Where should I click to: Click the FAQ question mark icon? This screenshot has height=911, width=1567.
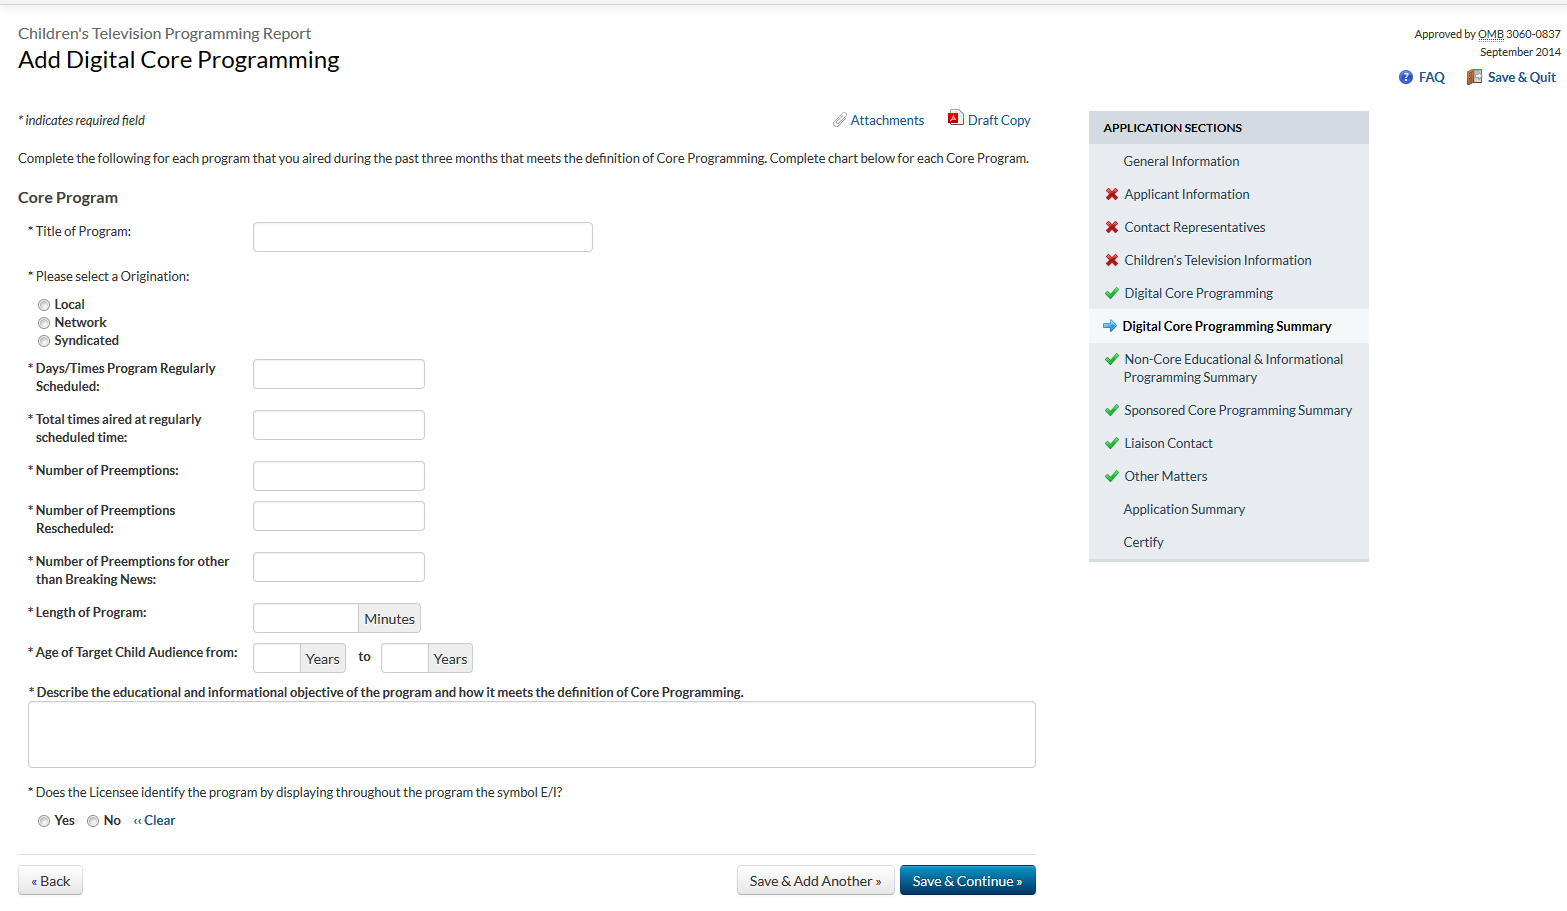(1406, 78)
